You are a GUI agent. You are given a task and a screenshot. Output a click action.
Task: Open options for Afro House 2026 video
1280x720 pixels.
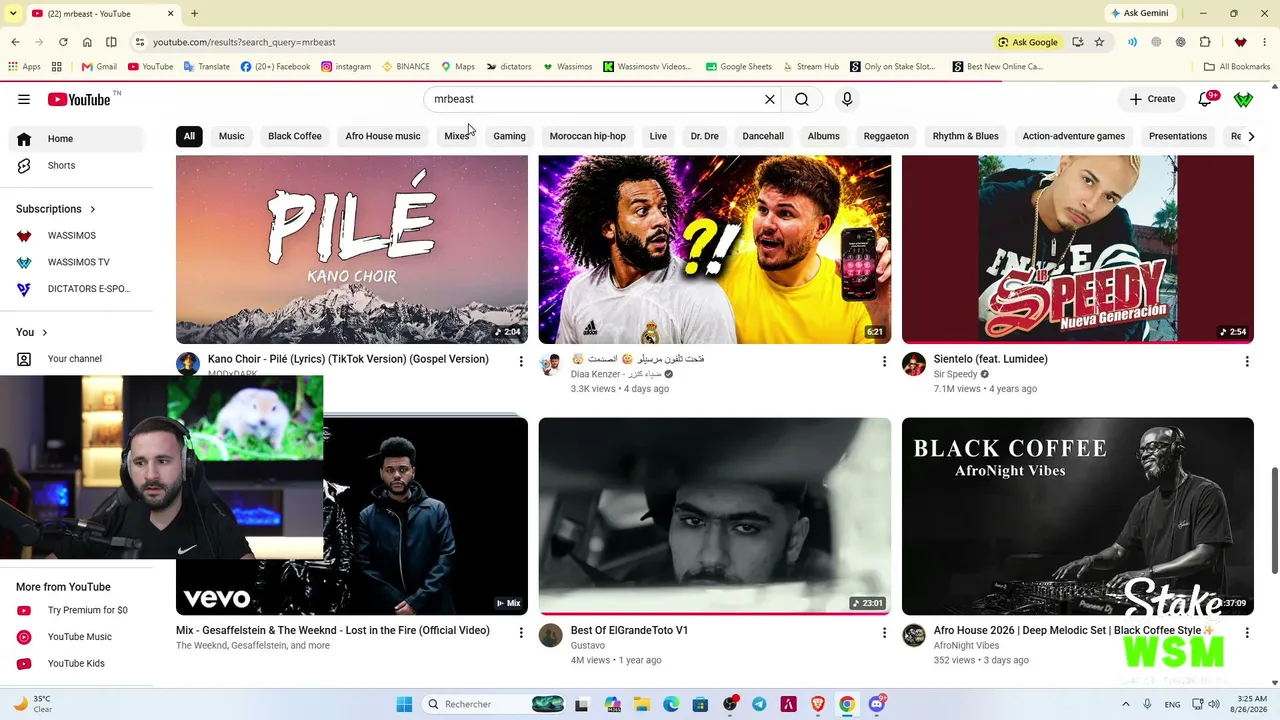[x=1247, y=632]
